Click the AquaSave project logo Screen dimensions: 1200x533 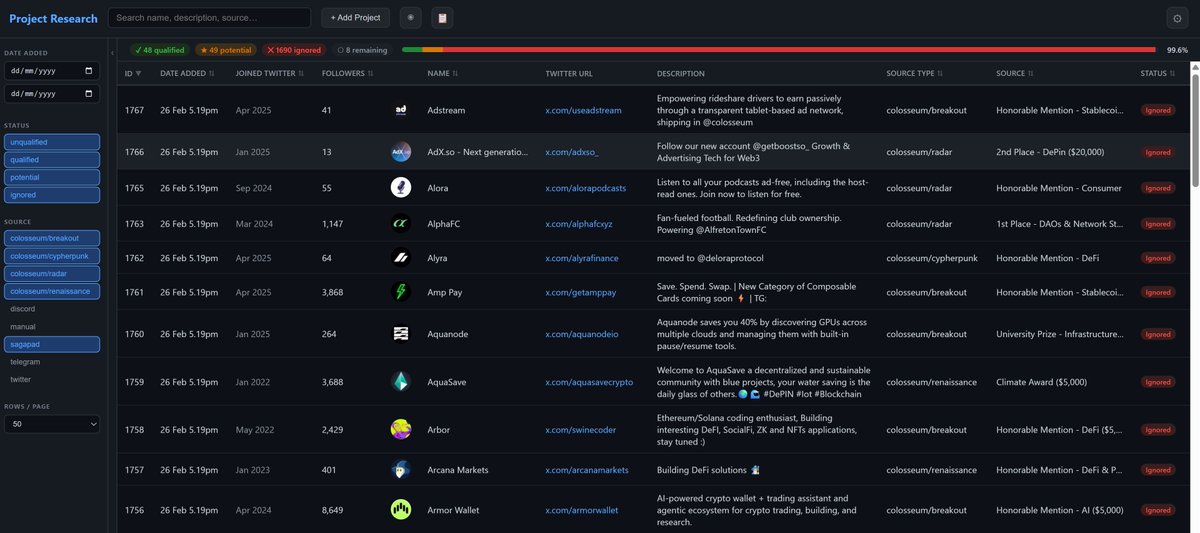401,382
